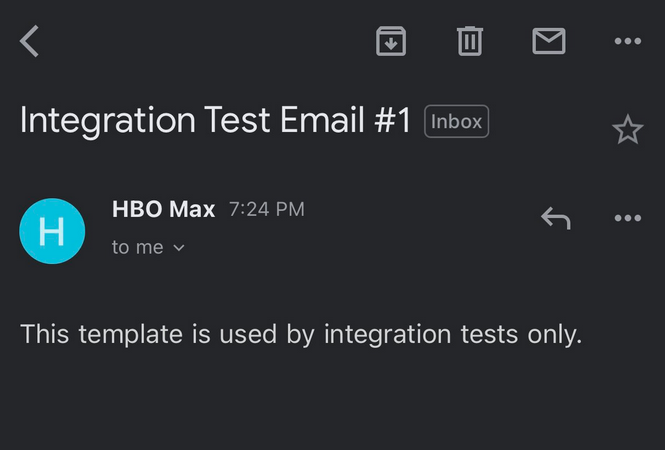Tap the 7:24 PM timestamp
Image resolution: width=665 pixels, height=450 pixels.
tap(267, 209)
